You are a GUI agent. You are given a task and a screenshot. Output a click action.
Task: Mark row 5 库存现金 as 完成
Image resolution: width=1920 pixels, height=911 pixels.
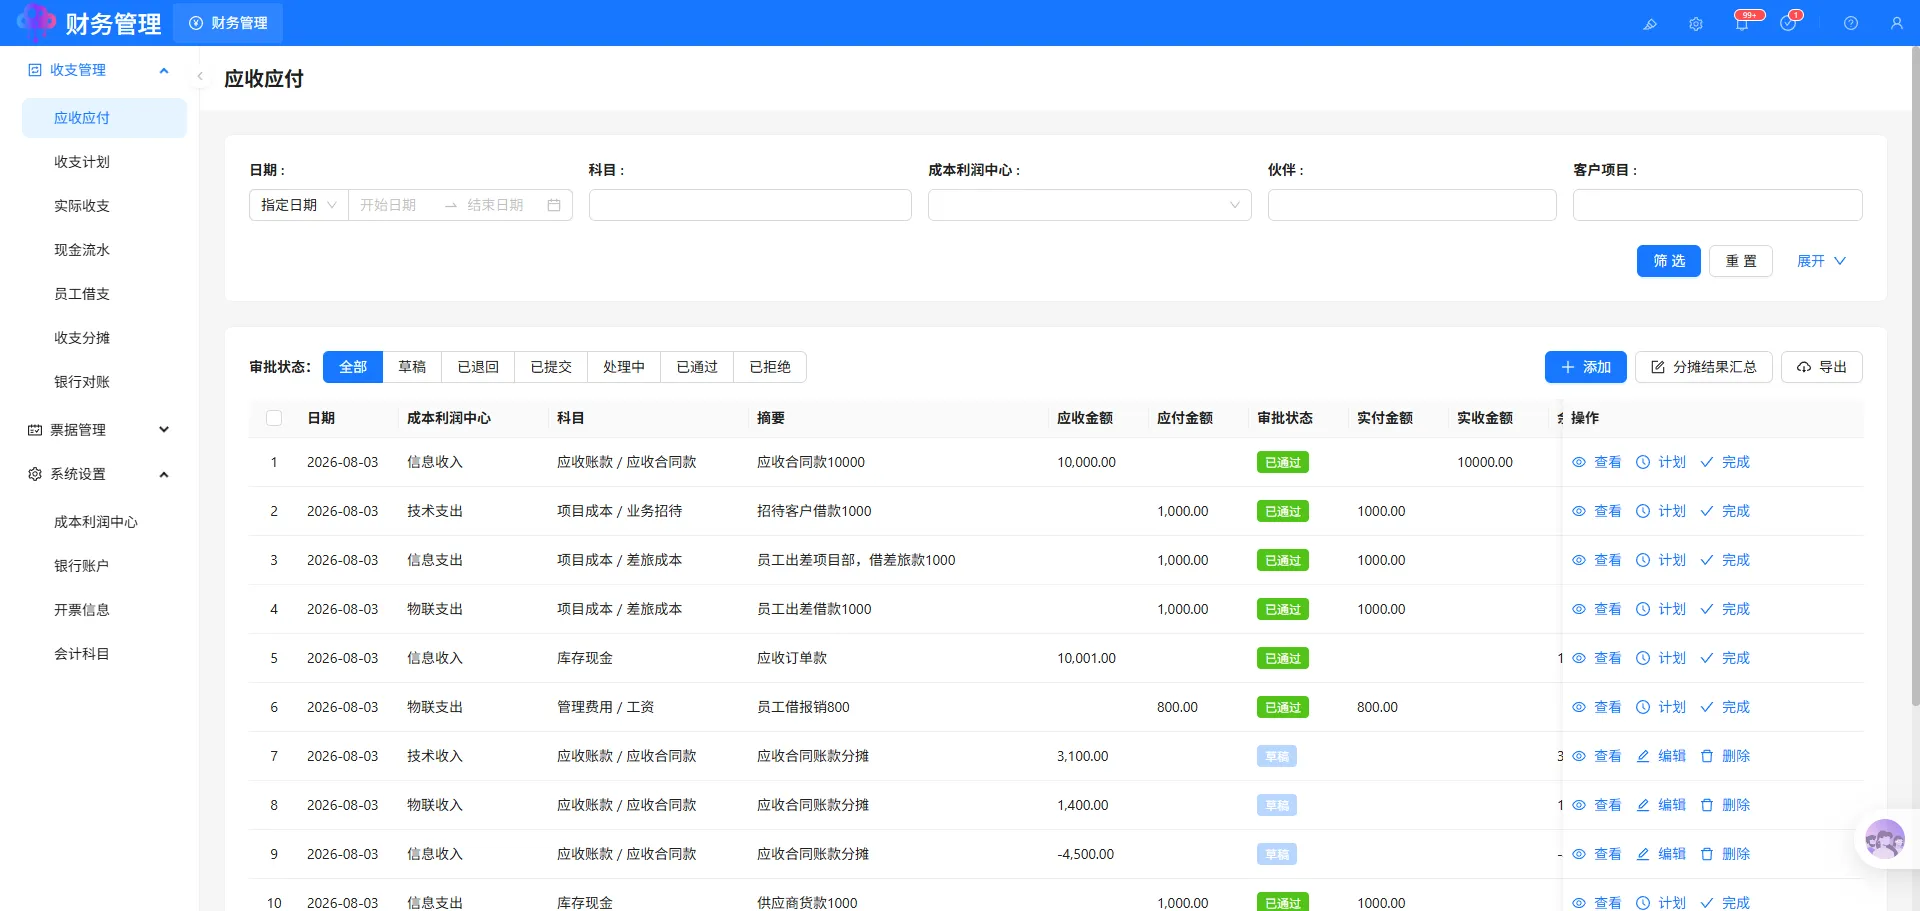1725,658
